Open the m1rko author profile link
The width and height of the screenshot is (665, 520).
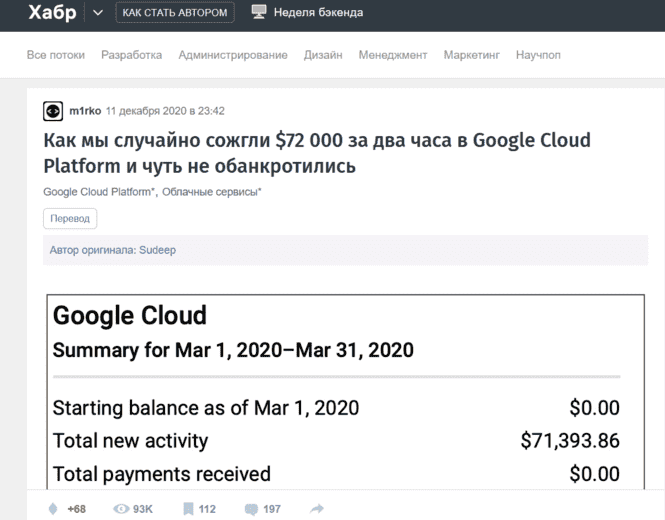pos(85,111)
